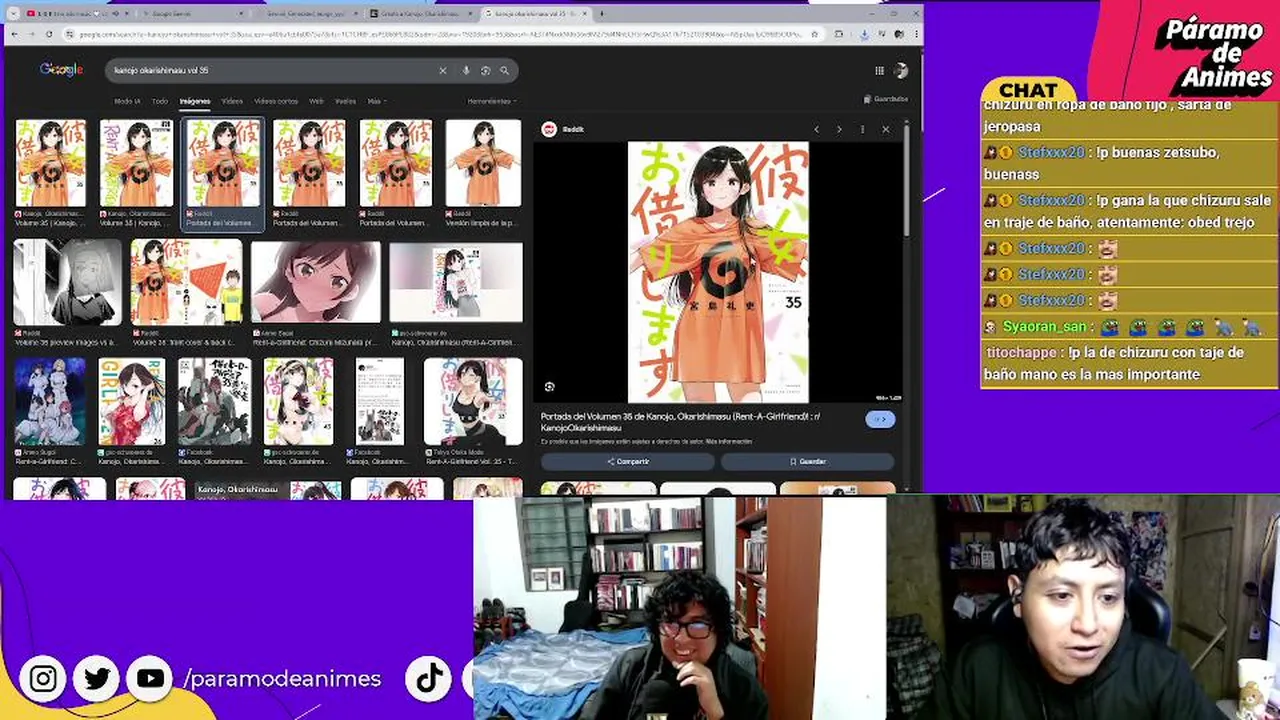Open the three-dot menu in image preview
The height and width of the screenshot is (720, 1280).
pyautogui.click(x=862, y=129)
